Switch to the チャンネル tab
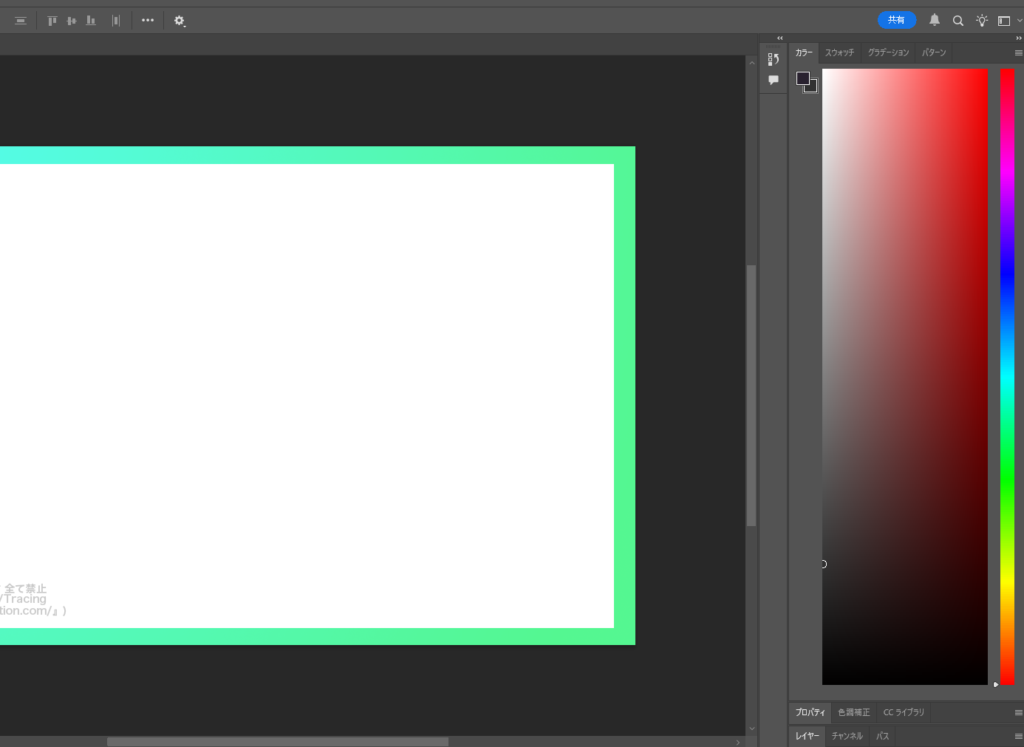This screenshot has height=747, width=1024. (x=847, y=736)
